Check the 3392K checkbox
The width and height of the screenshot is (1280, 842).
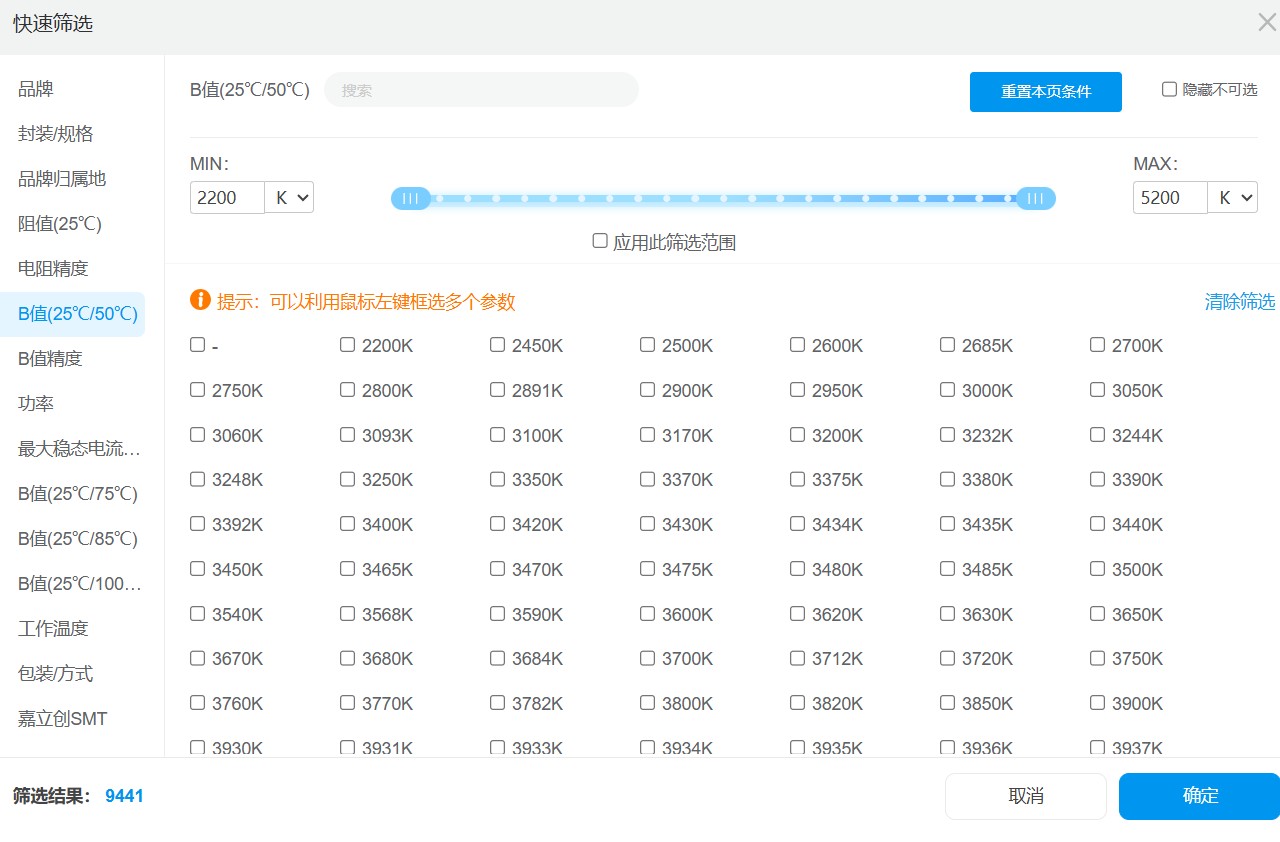(197, 524)
